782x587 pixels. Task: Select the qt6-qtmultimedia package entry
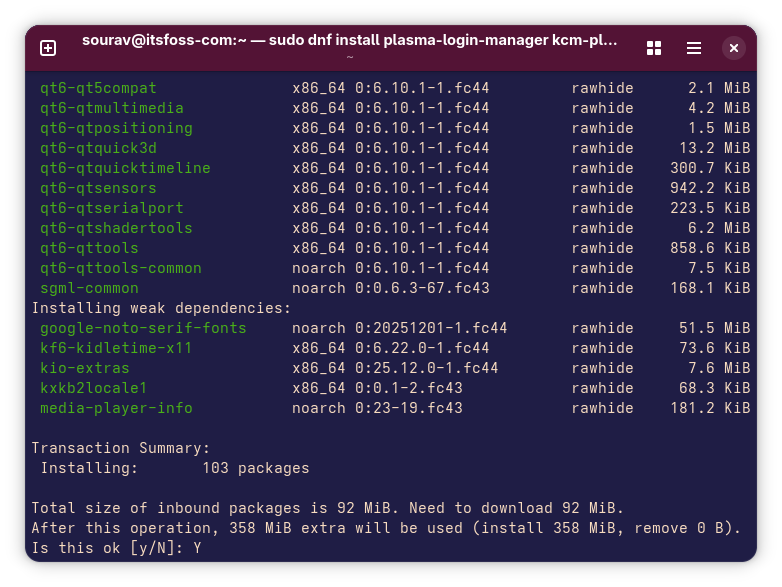click(x=111, y=108)
